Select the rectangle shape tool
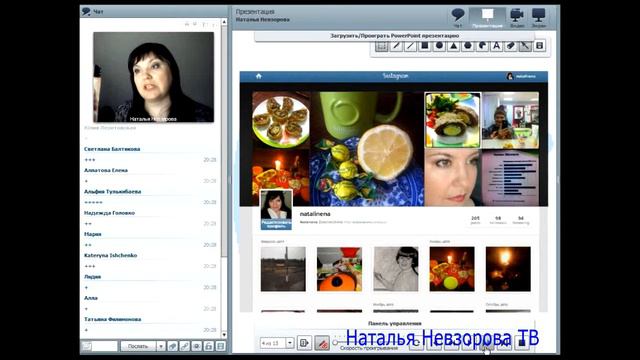The height and width of the screenshot is (360, 640). point(424,46)
